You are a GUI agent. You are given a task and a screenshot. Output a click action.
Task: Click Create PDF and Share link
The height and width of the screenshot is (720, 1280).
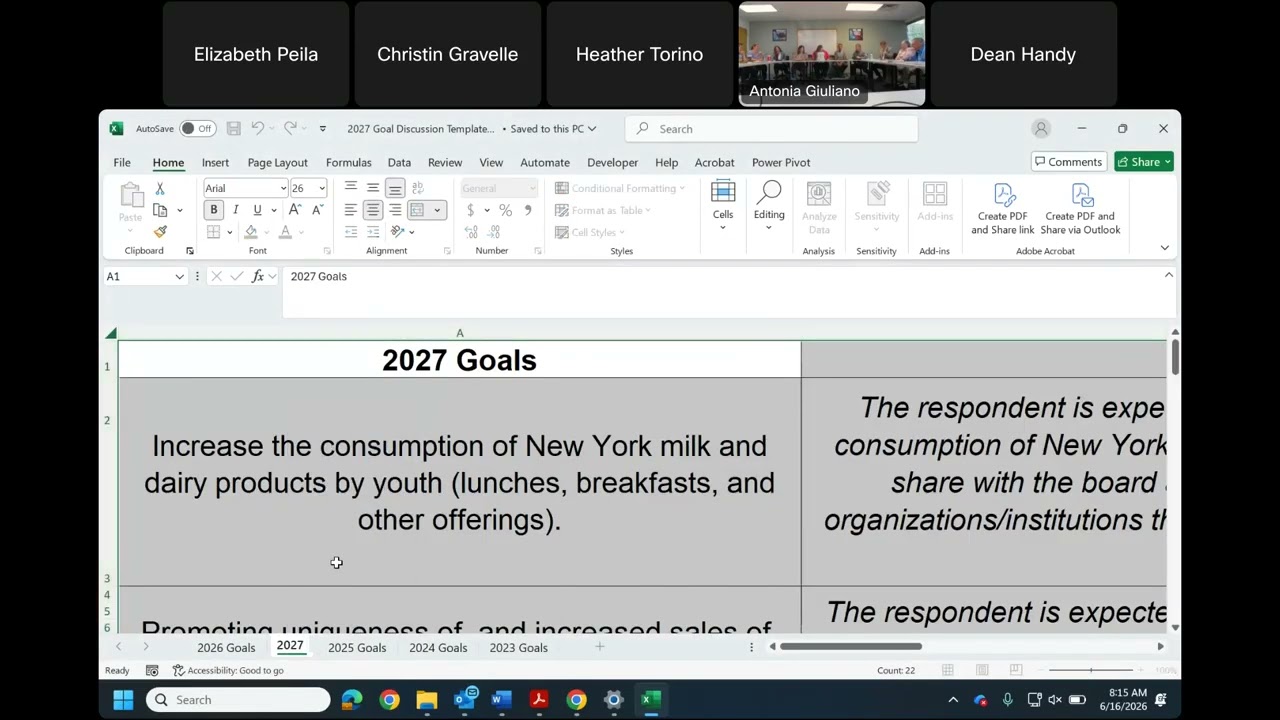1002,209
